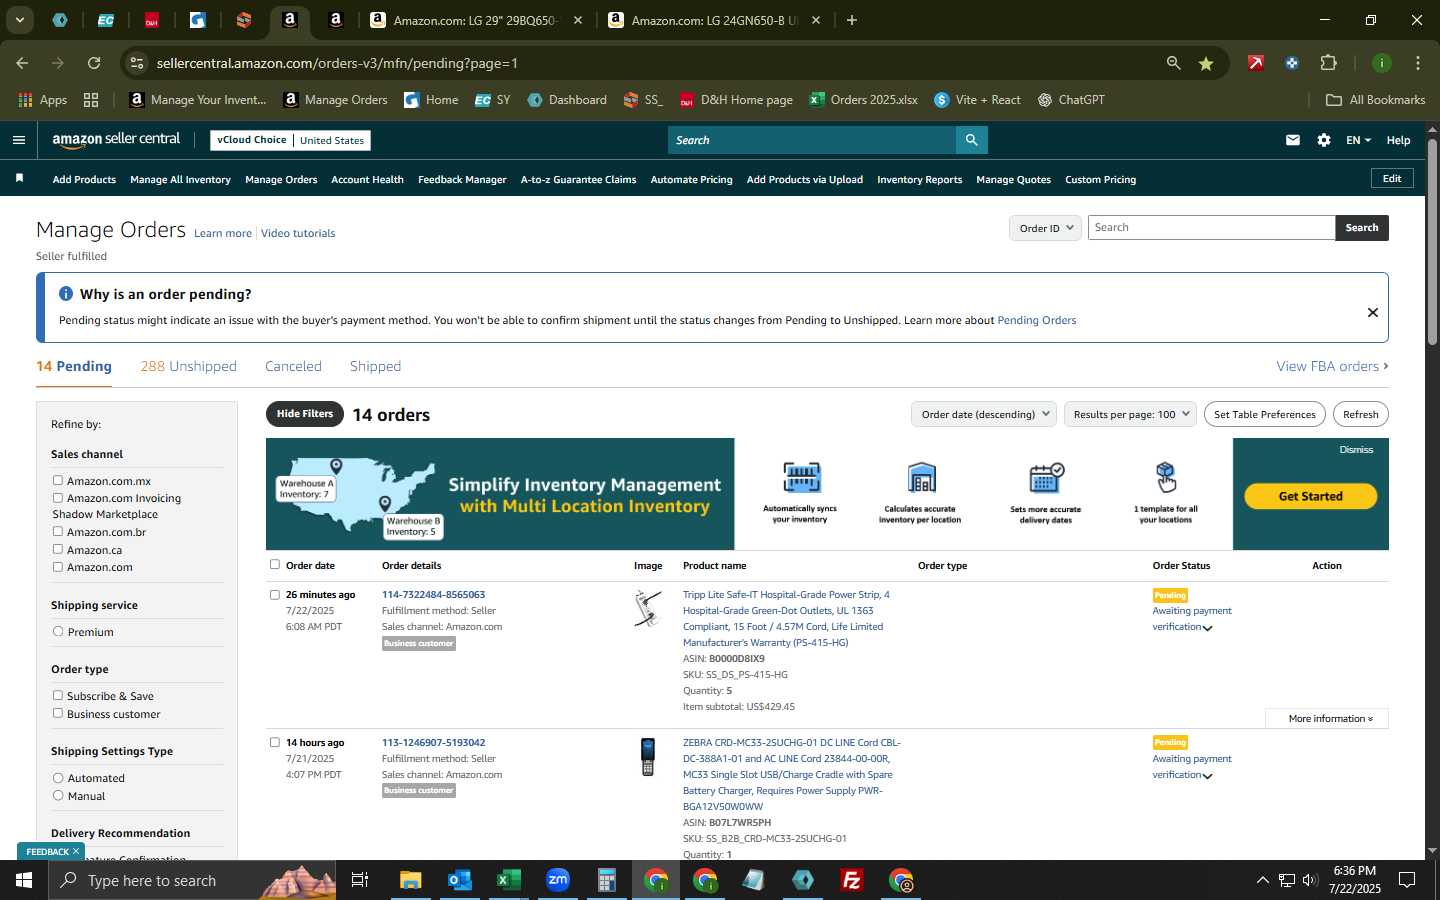Open Excel from the taskbar
The height and width of the screenshot is (900, 1440).
coord(508,880)
